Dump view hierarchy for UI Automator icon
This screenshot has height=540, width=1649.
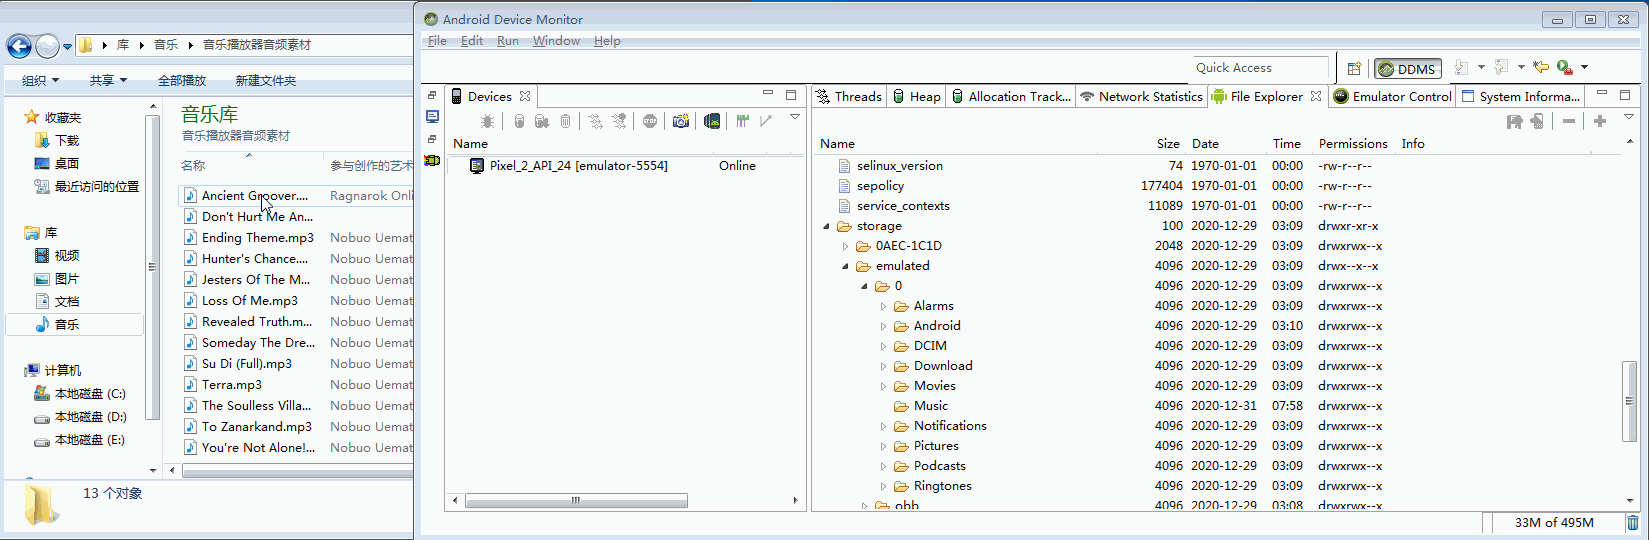[712, 121]
